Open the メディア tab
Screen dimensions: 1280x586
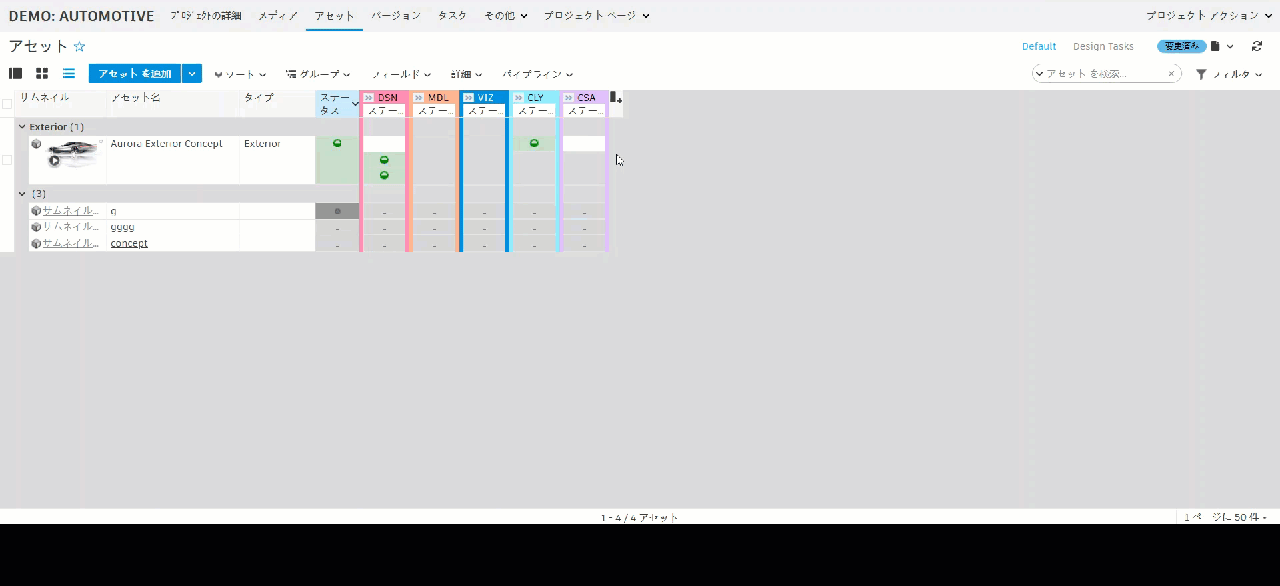[x=278, y=16]
